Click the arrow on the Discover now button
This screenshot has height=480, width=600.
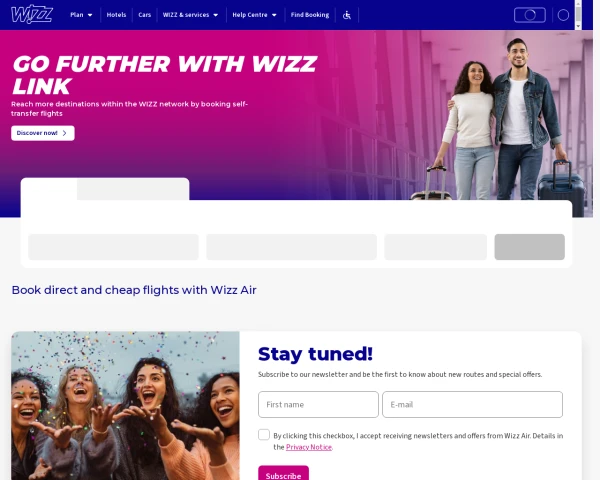pyautogui.click(x=65, y=133)
